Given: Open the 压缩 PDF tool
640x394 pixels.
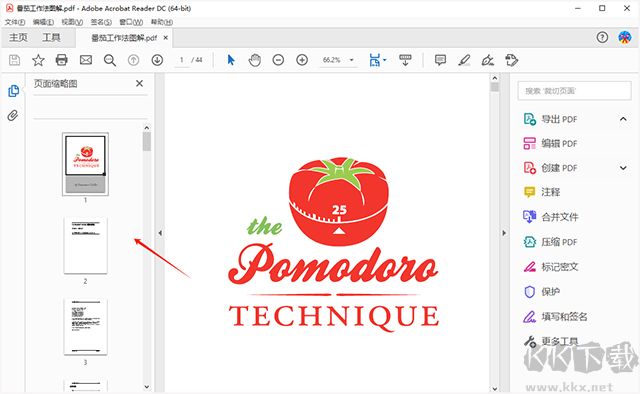Looking at the screenshot, I should (559, 242).
